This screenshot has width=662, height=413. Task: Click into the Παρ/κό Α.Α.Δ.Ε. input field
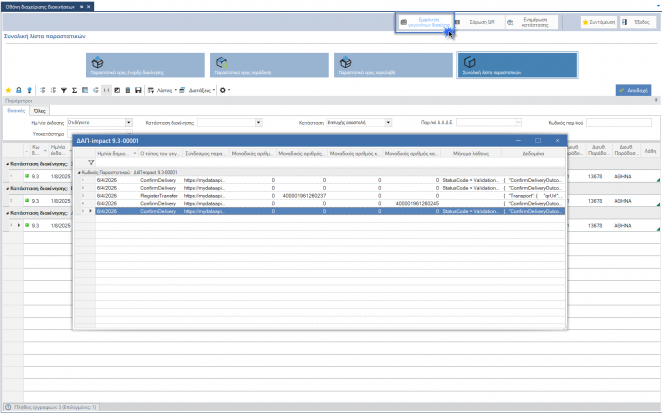coord(486,122)
